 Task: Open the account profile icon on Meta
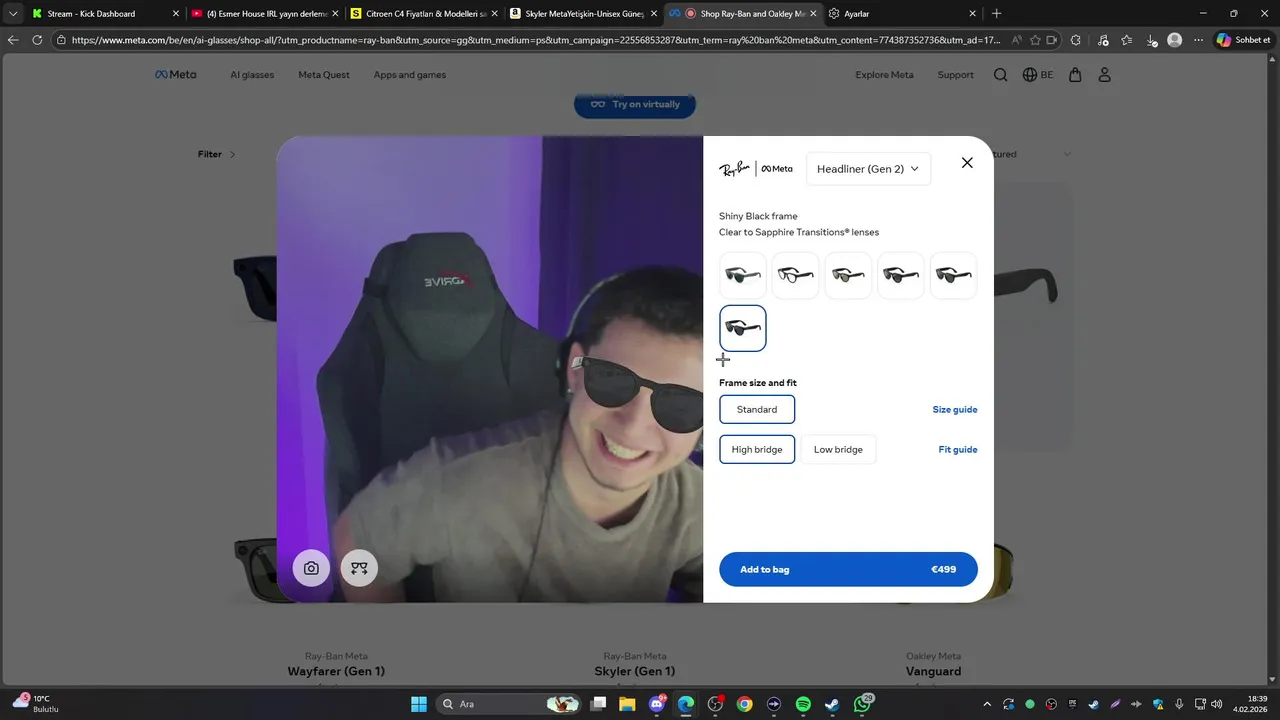[1105, 75]
